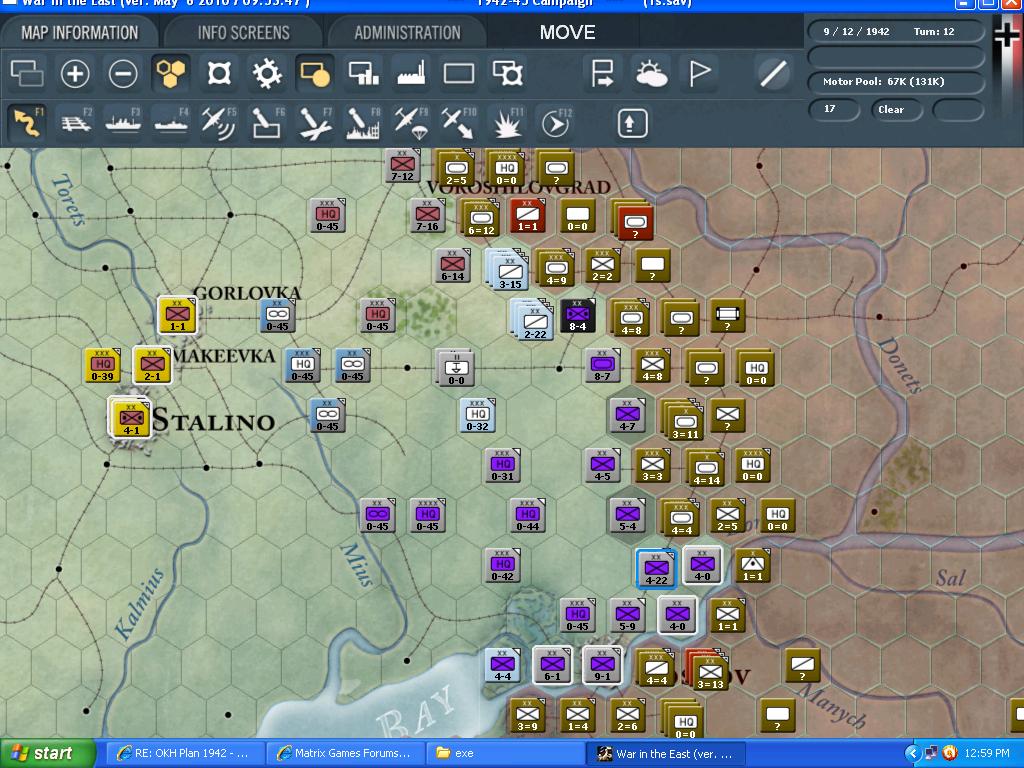Click the Motor Pool 67K display

(895, 82)
